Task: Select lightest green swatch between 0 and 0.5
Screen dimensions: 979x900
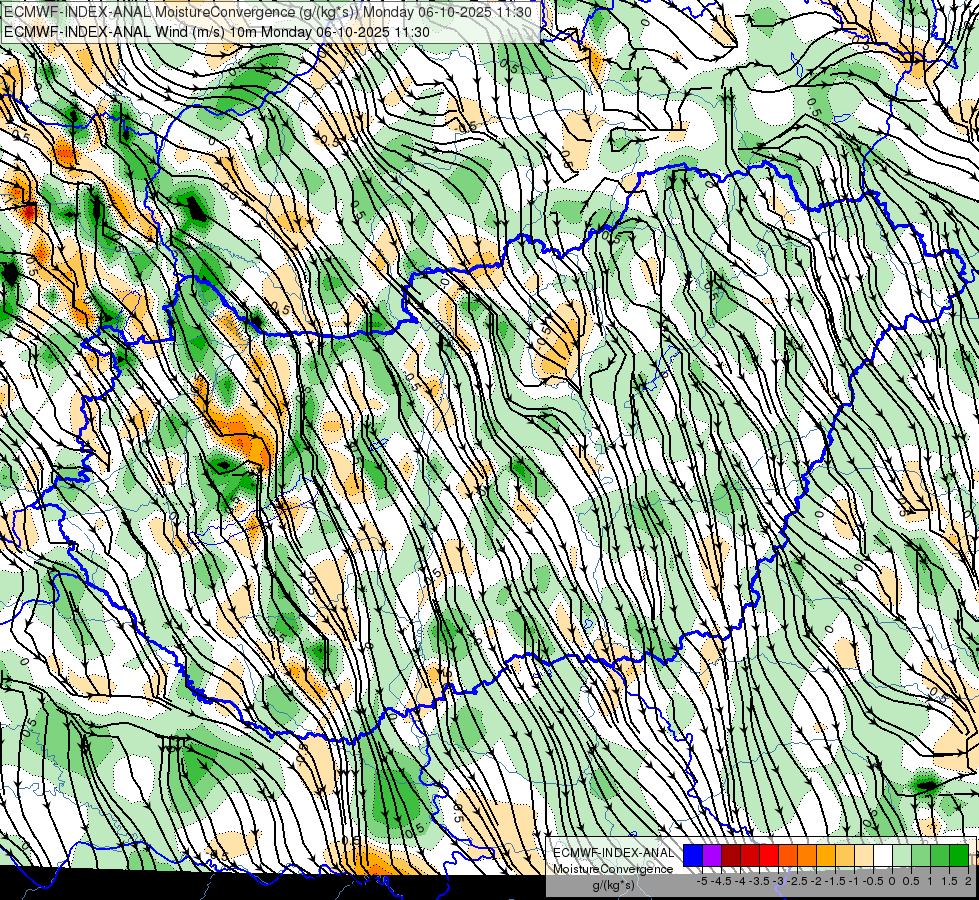Action: tap(902, 856)
